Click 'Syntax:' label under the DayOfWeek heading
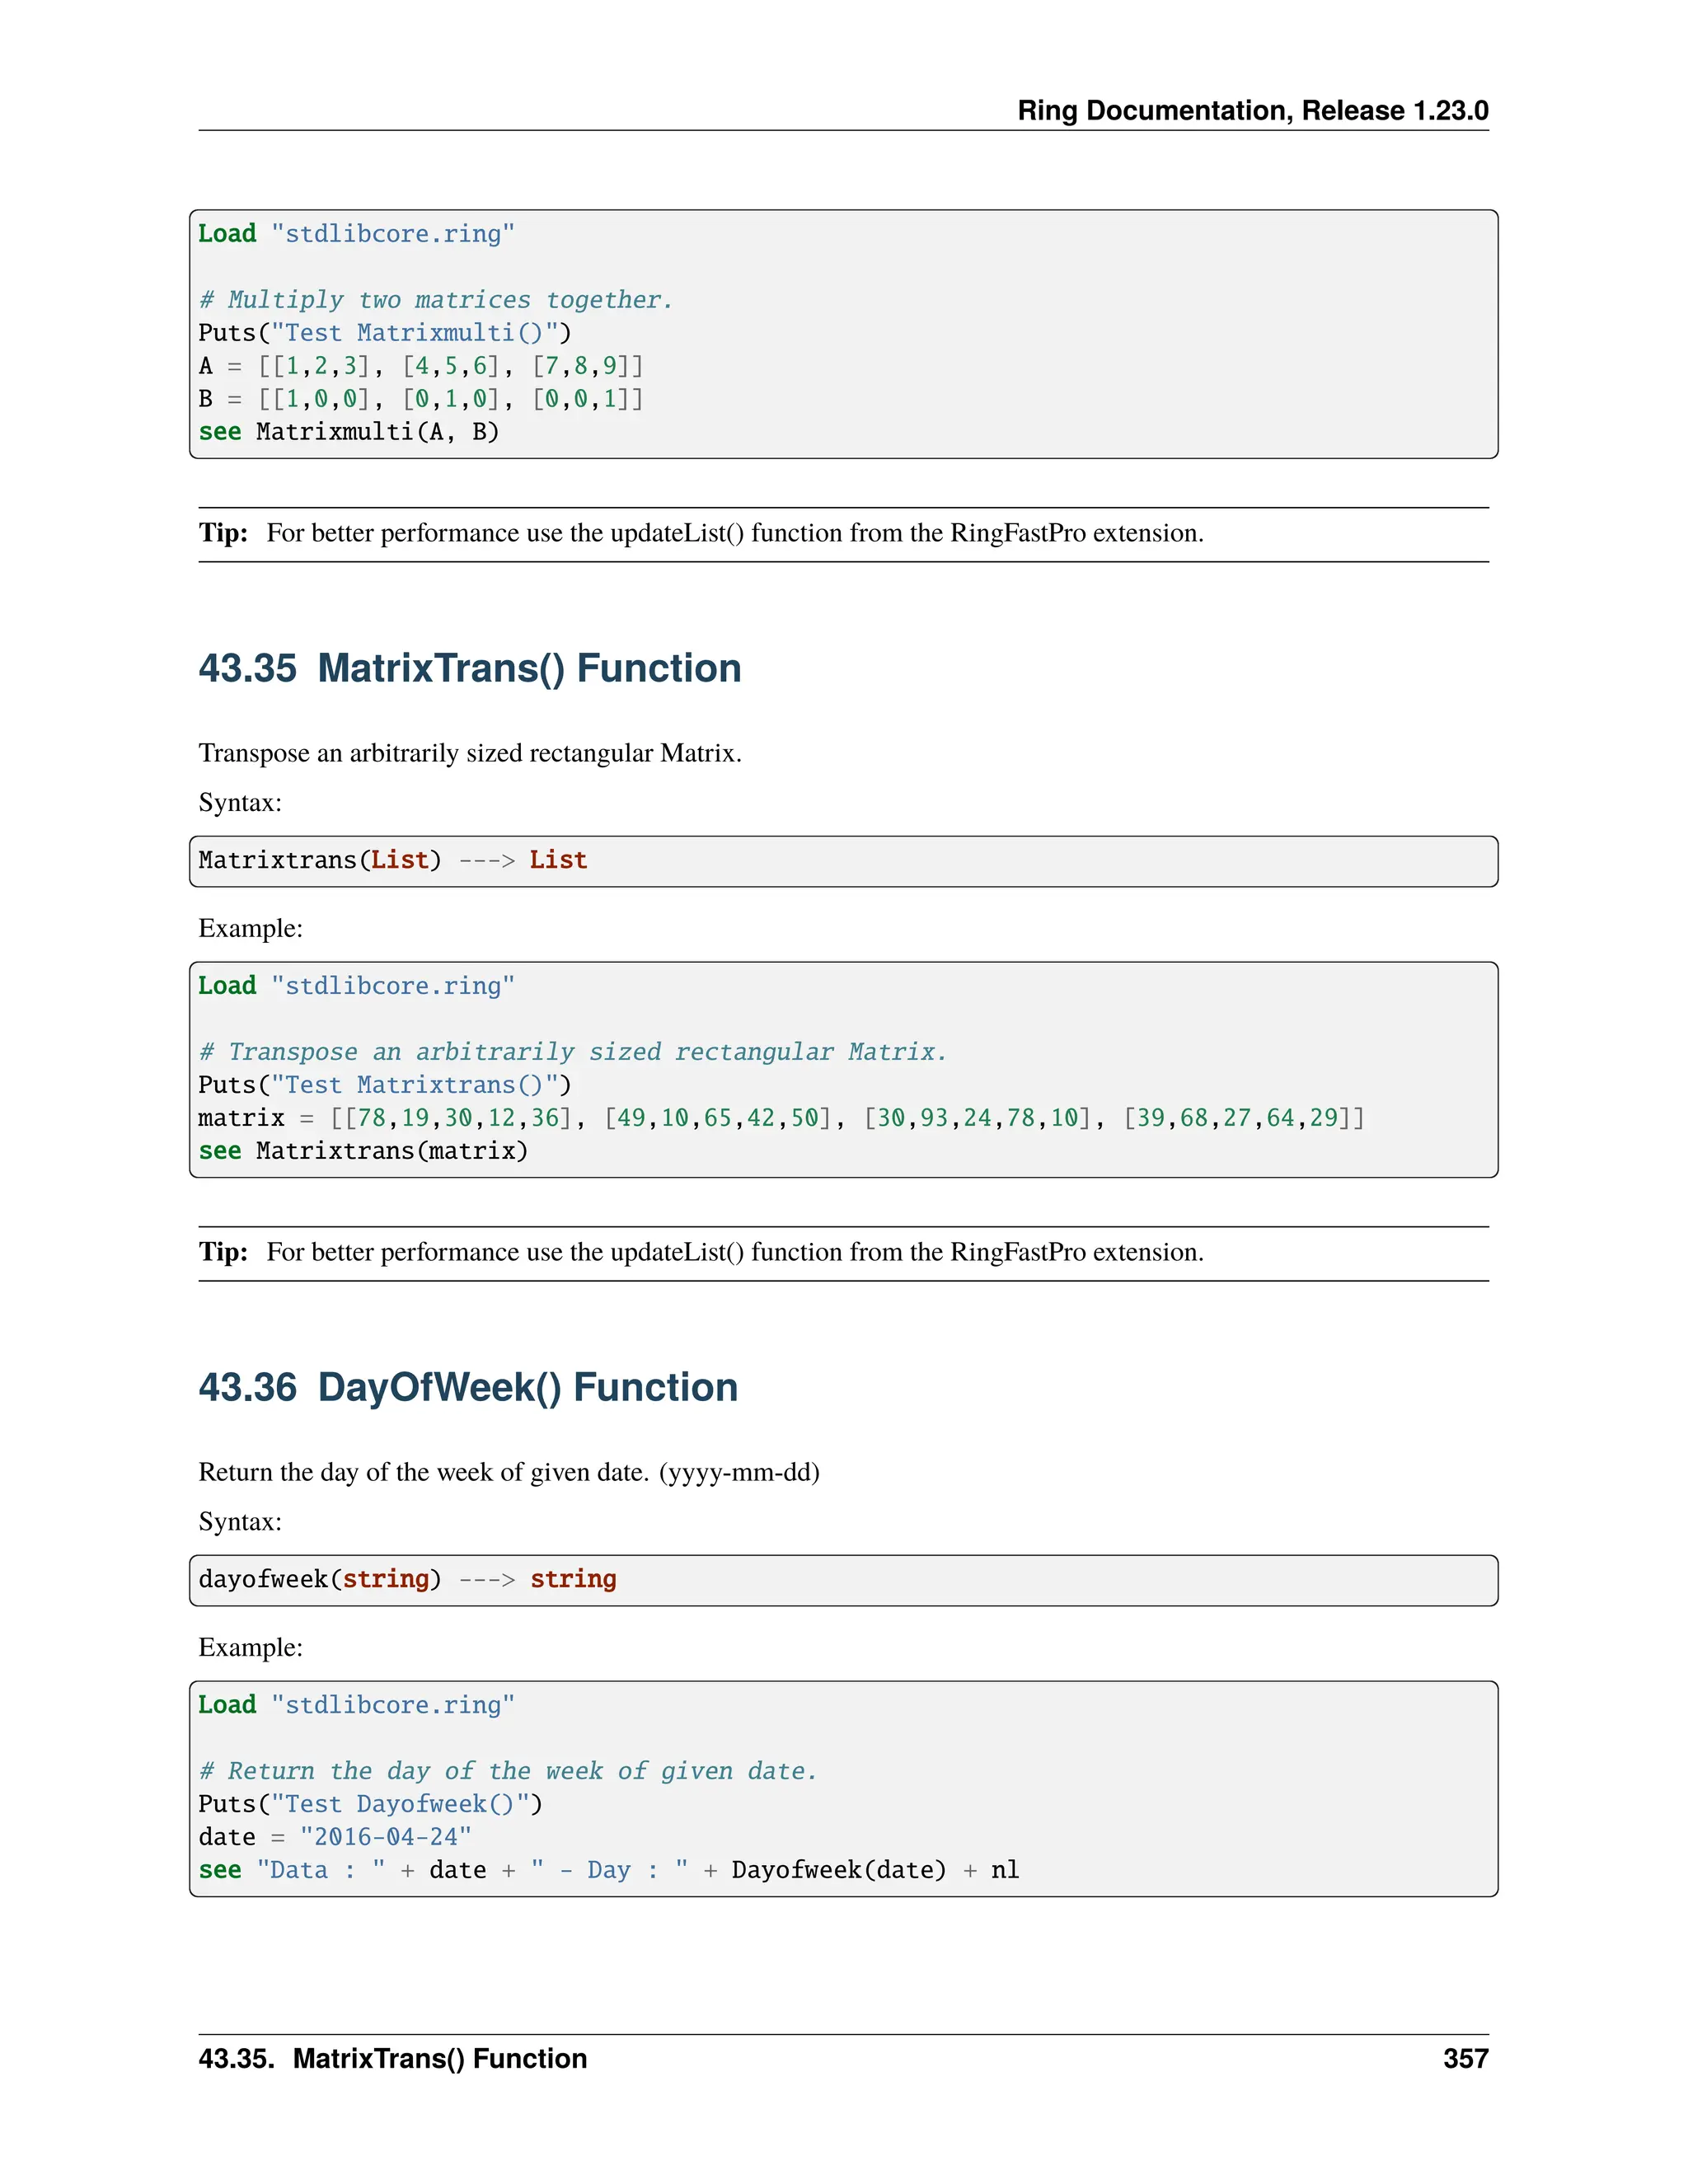Image resolution: width=1688 pixels, height=2184 pixels. click(x=240, y=1522)
